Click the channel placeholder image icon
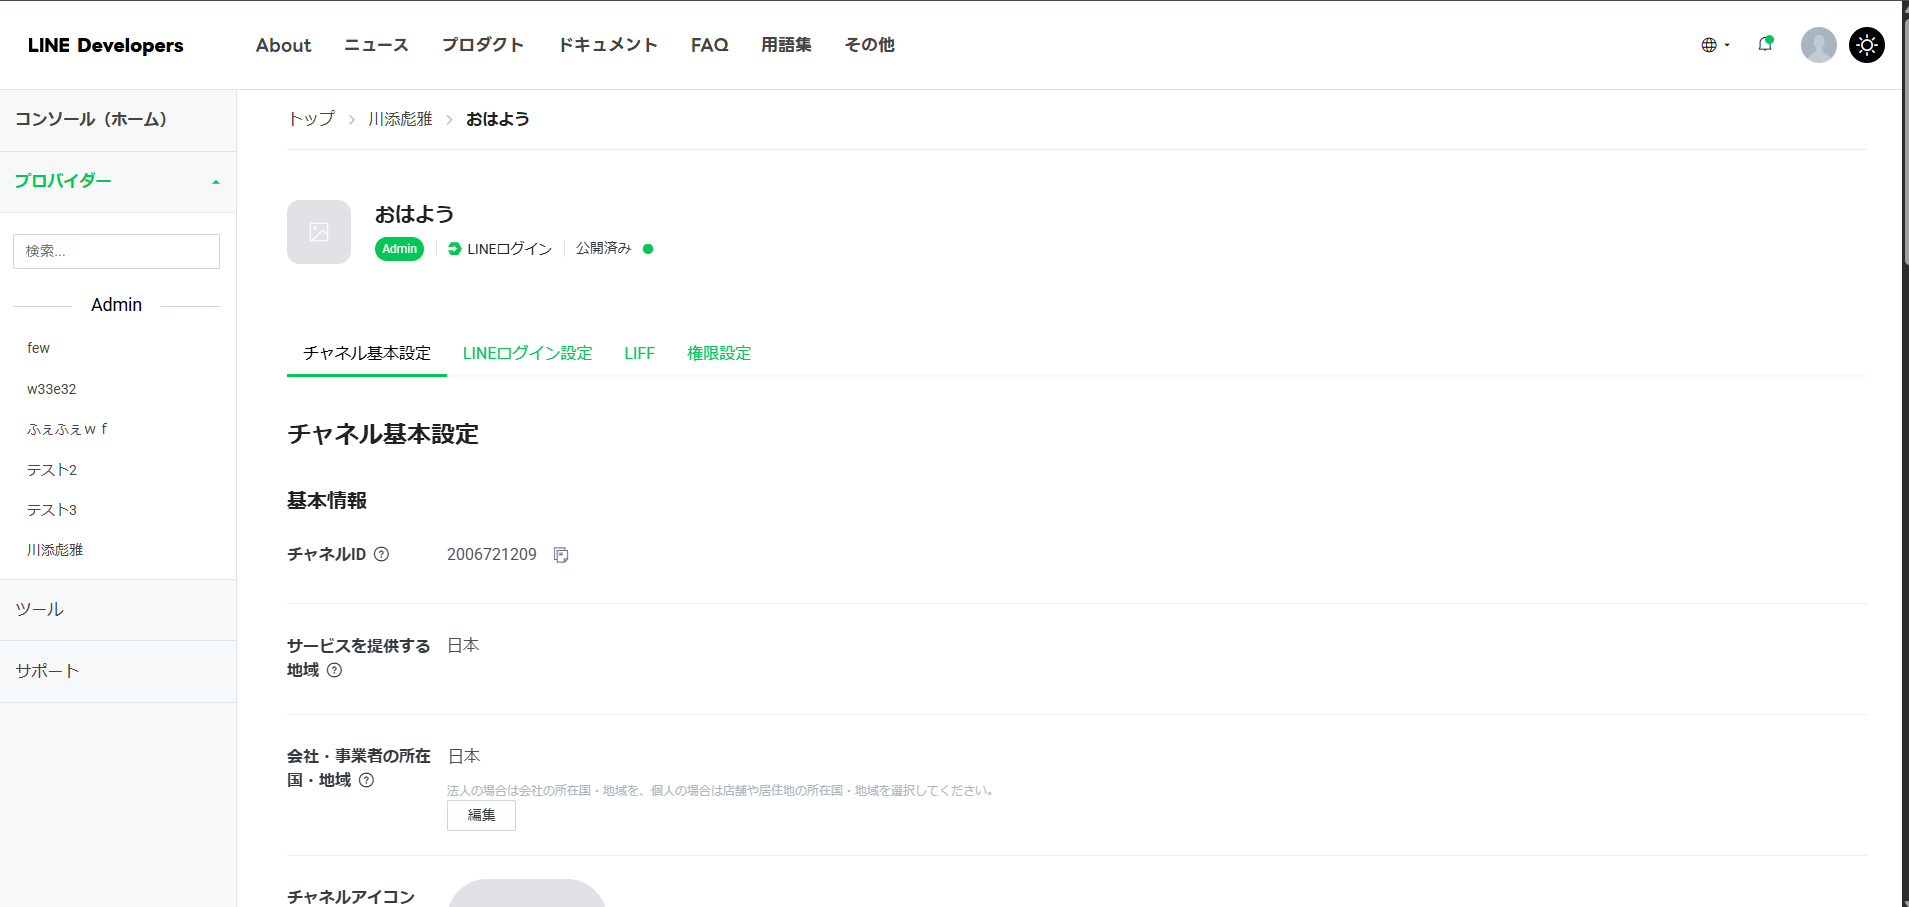 (x=319, y=232)
